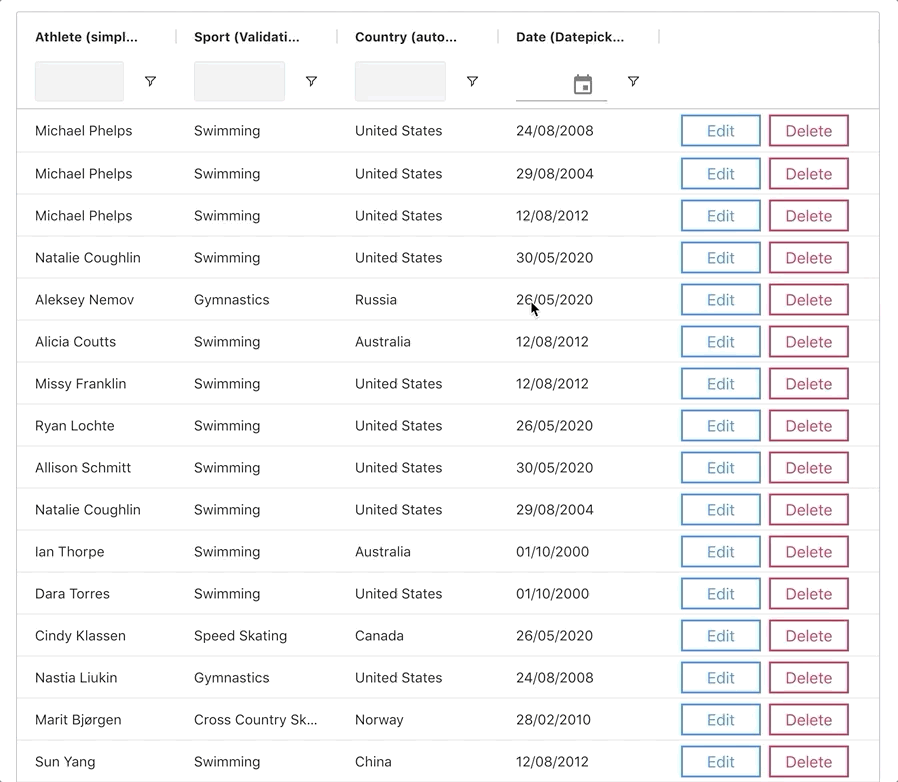Viewport: 898px width, 782px height.
Task: Edit the Aleksey Nemov row
Action: click(x=720, y=300)
